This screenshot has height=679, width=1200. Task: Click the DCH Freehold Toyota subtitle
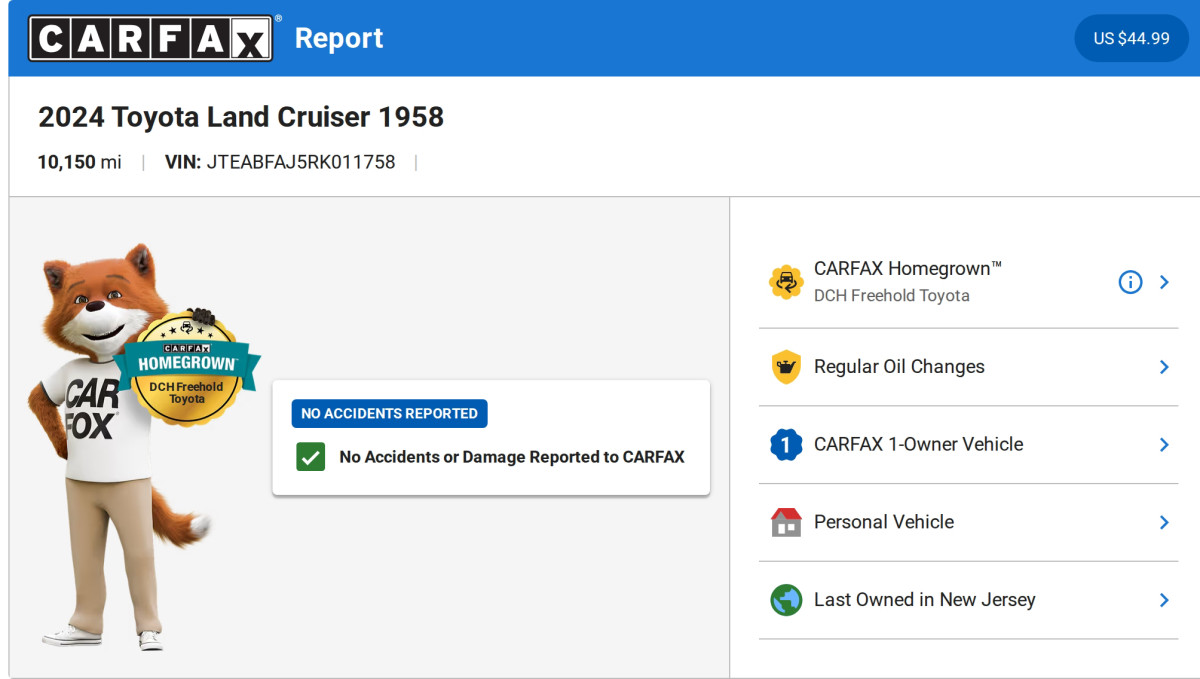coord(891,296)
